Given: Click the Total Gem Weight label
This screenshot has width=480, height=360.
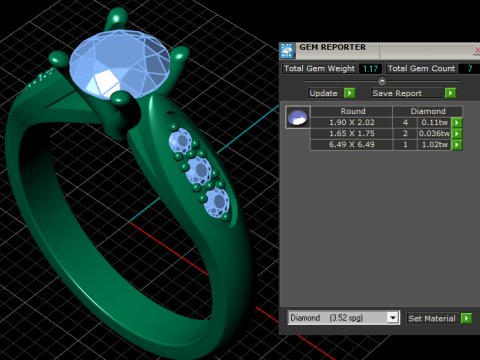Looking at the screenshot, I should point(319,69).
